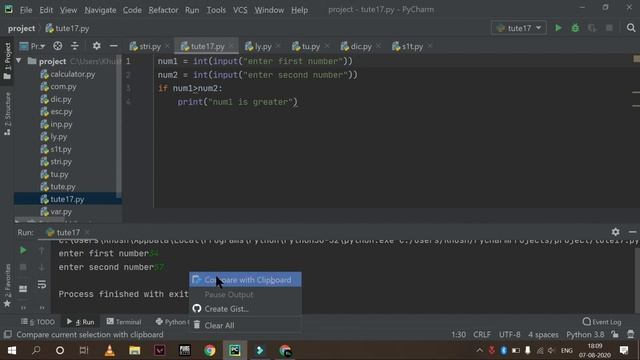Open the TODO tool window

click(38, 322)
